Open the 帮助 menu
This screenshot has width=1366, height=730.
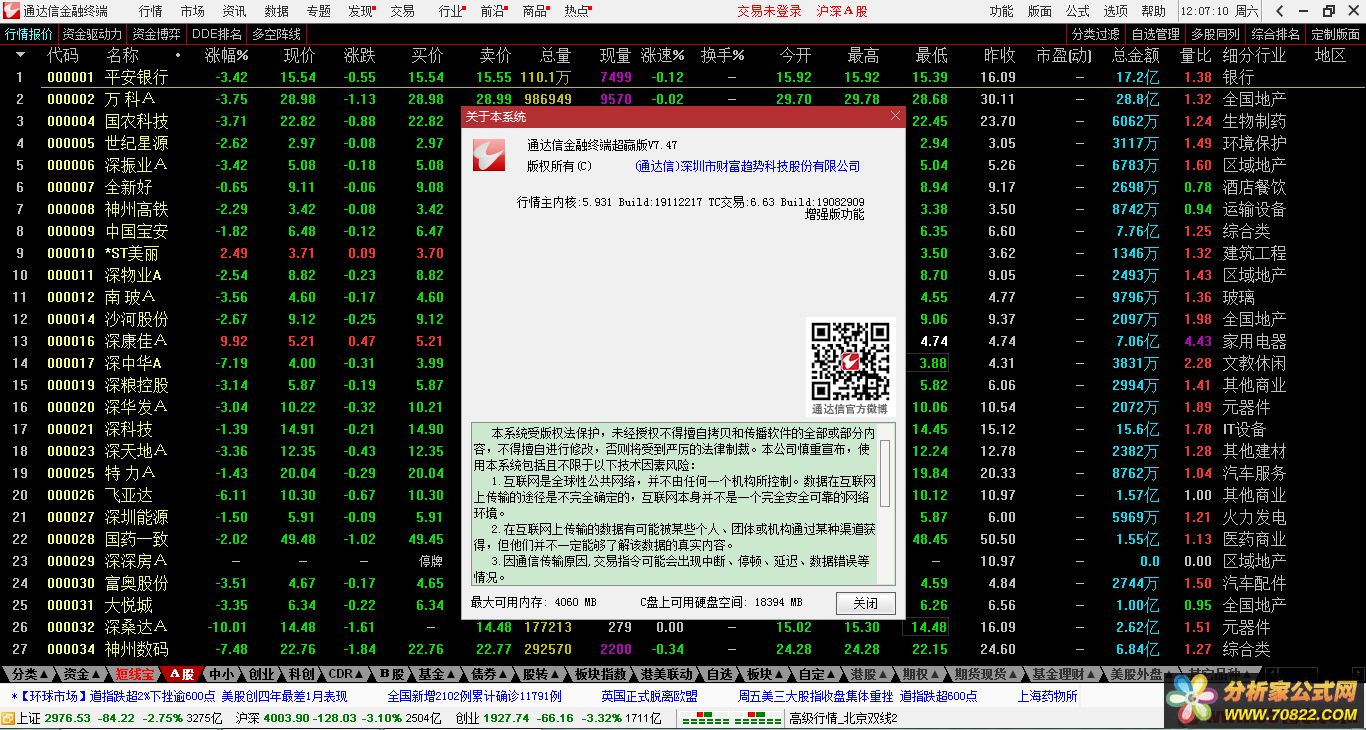pos(1153,11)
